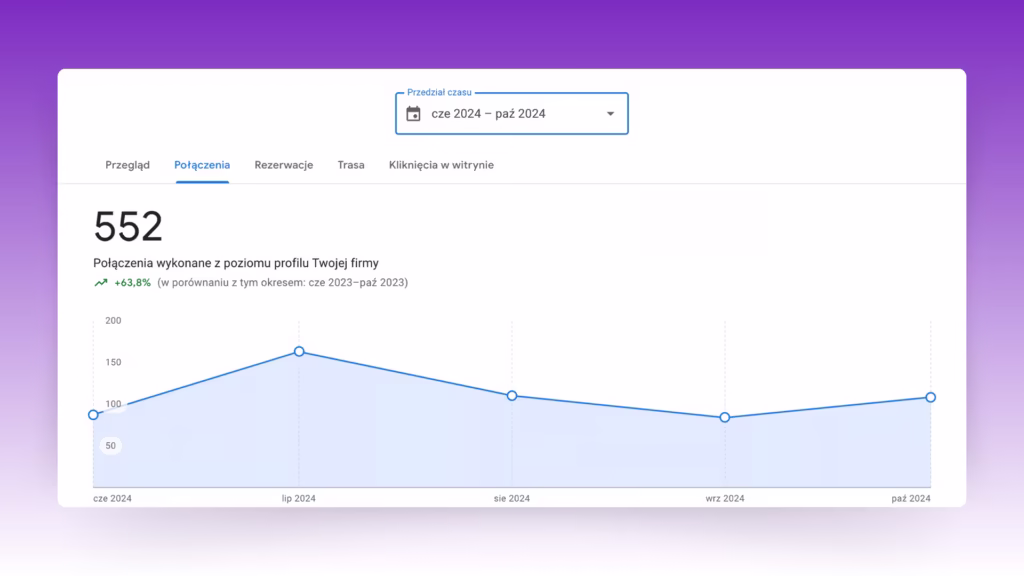
Task: Select the chart data point for cze 2024
Action: coord(93,415)
